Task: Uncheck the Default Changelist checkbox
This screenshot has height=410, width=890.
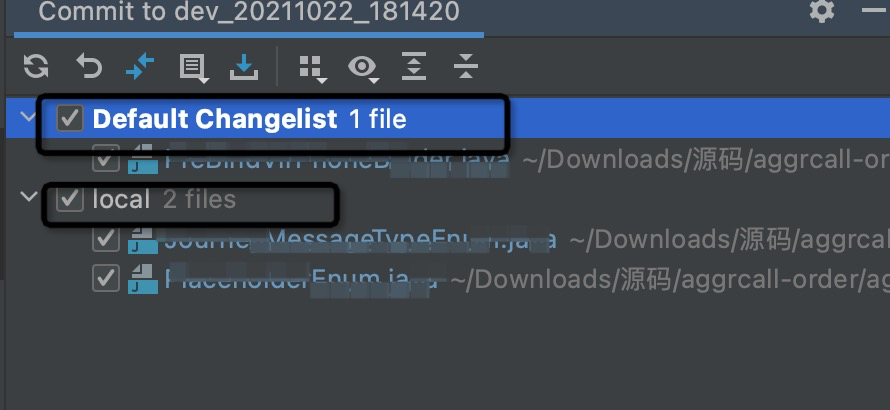Action: [70, 118]
